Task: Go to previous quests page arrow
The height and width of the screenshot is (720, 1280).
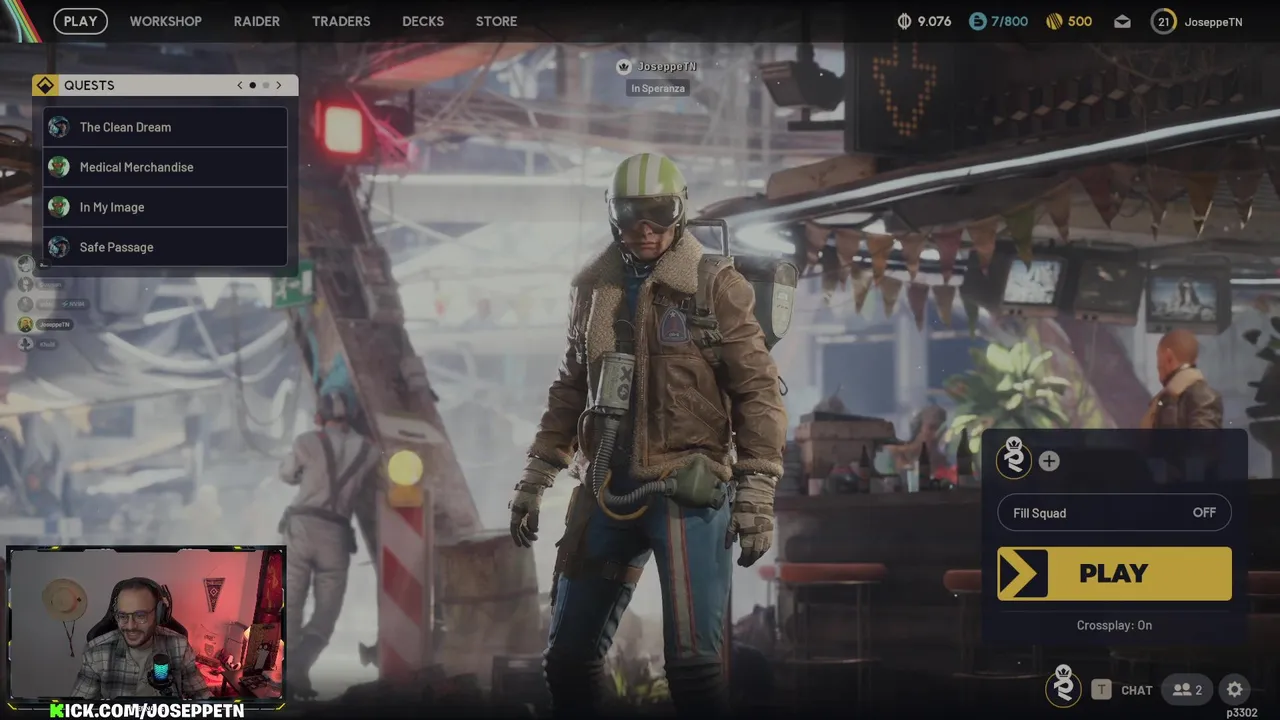Action: (x=240, y=85)
